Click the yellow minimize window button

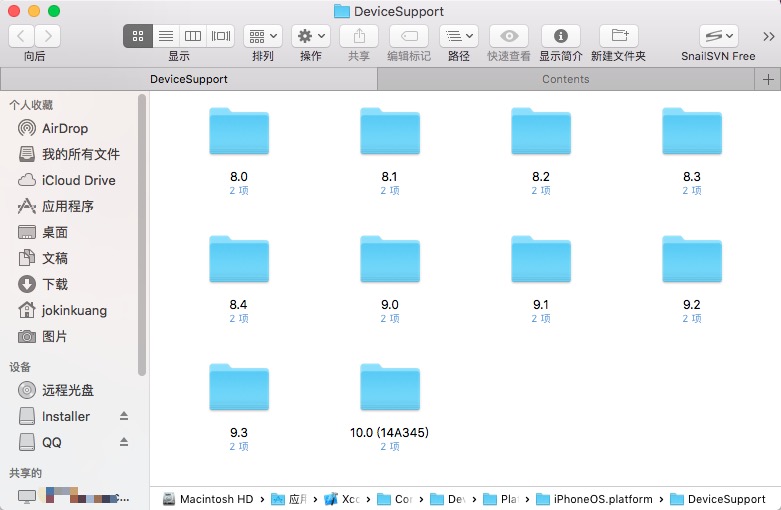pyautogui.click(x=34, y=11)
